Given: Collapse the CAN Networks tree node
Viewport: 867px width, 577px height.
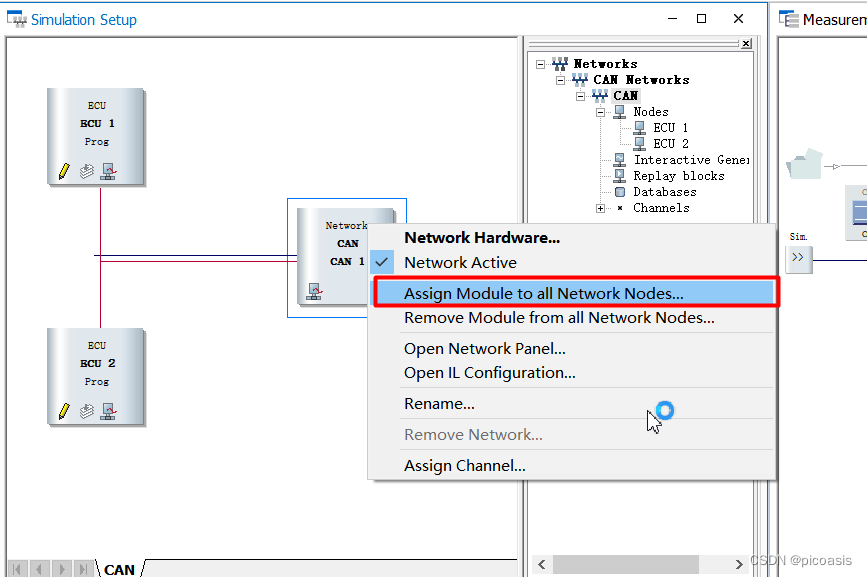Looking at the screenshot, I should pos(560,81).
